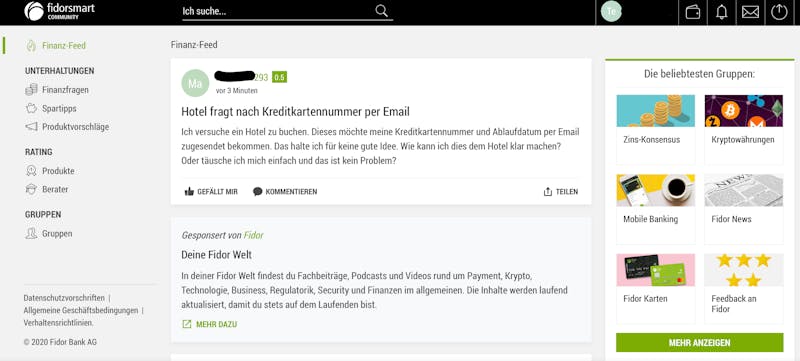Click Kommentieren speech bubble
The height and width of the screenshot is (361, 800).
(x=285, y=192)
